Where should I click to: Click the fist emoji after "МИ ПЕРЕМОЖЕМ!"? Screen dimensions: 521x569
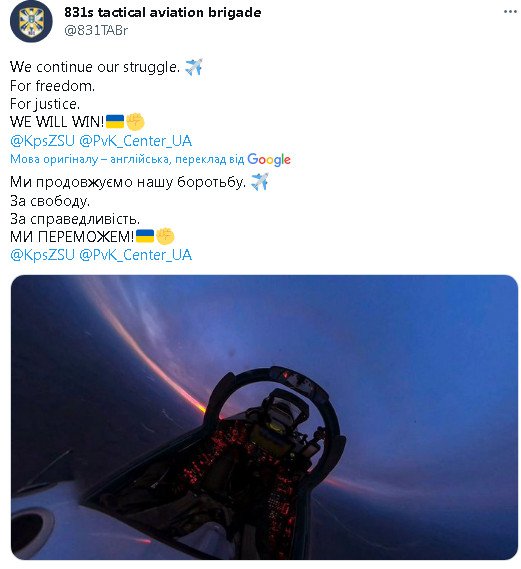click(165, 236)
